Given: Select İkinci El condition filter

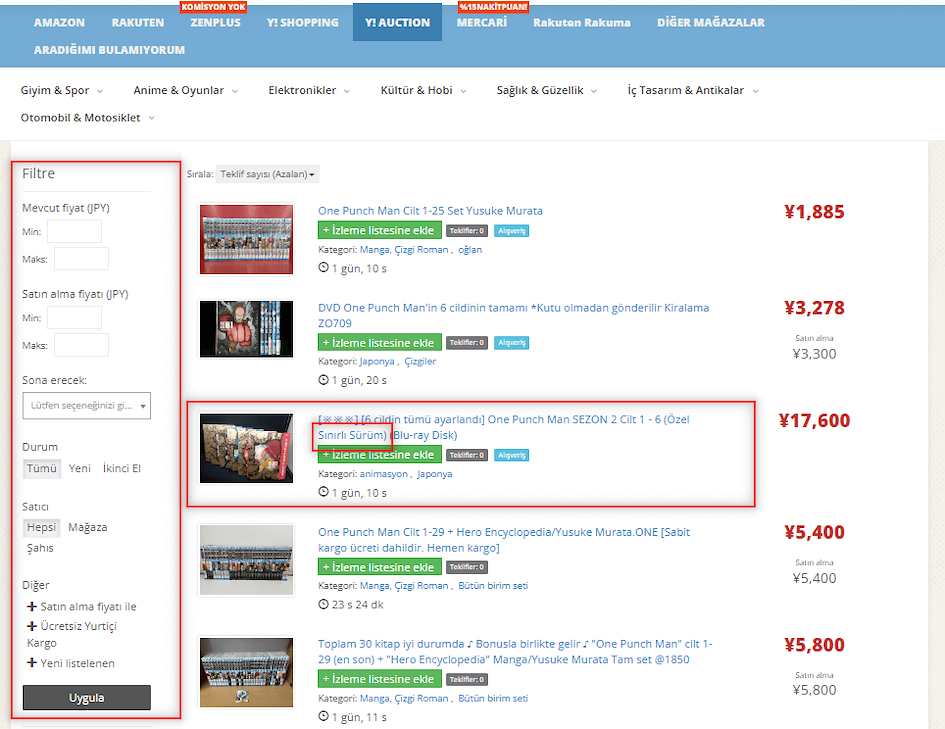Looking at the screenshot, I should [122, 469].
